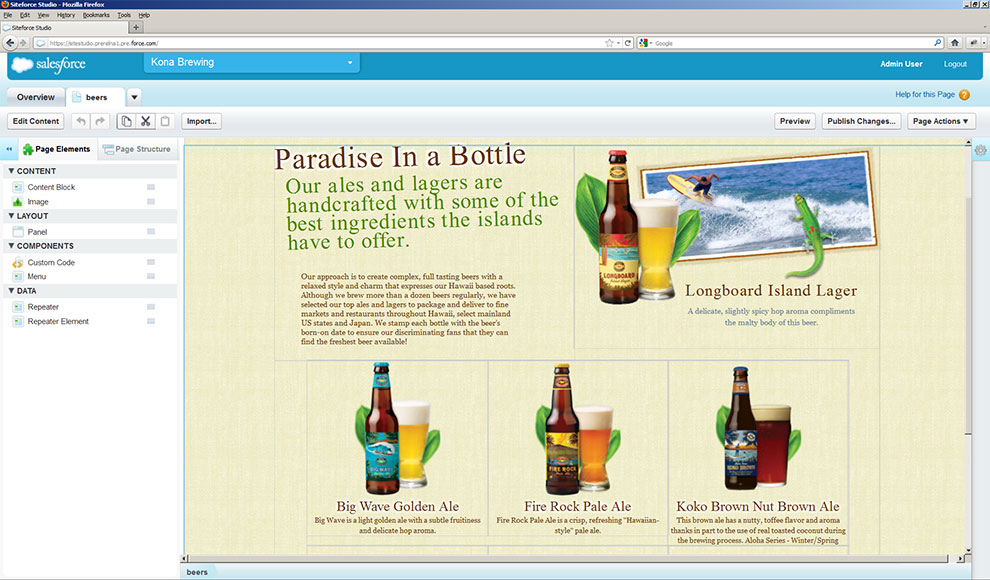Click the Salesforce logo
Screen dimensions: 990x580
pyautogui.click(x=49, y=64)
